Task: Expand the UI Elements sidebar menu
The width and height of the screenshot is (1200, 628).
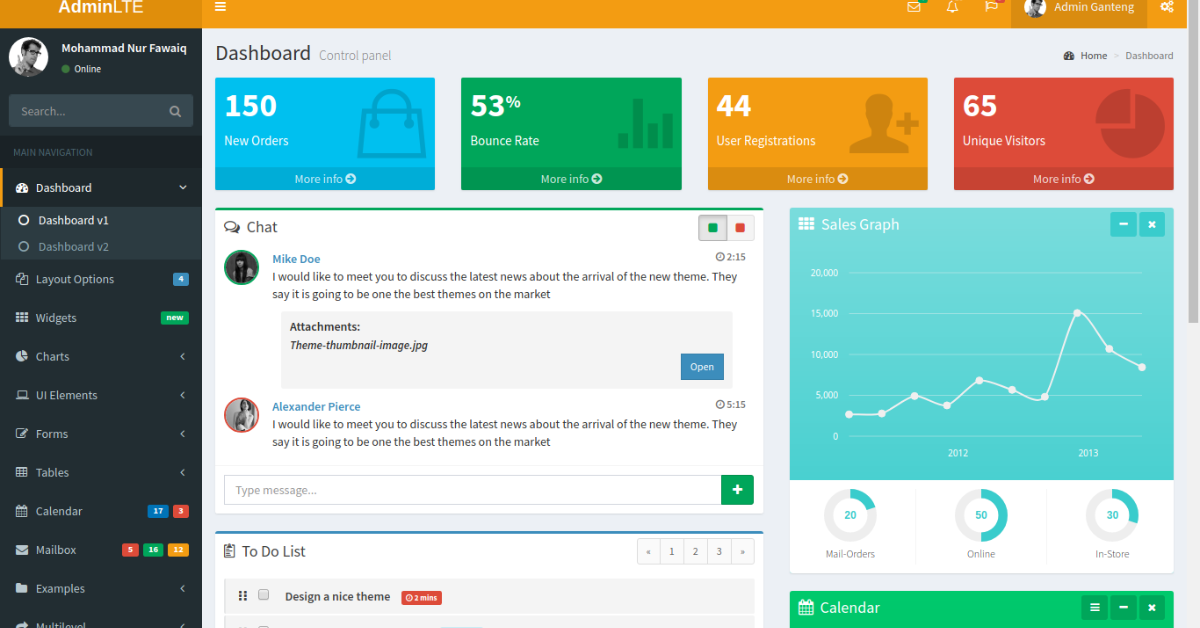Action: [100, 395]
